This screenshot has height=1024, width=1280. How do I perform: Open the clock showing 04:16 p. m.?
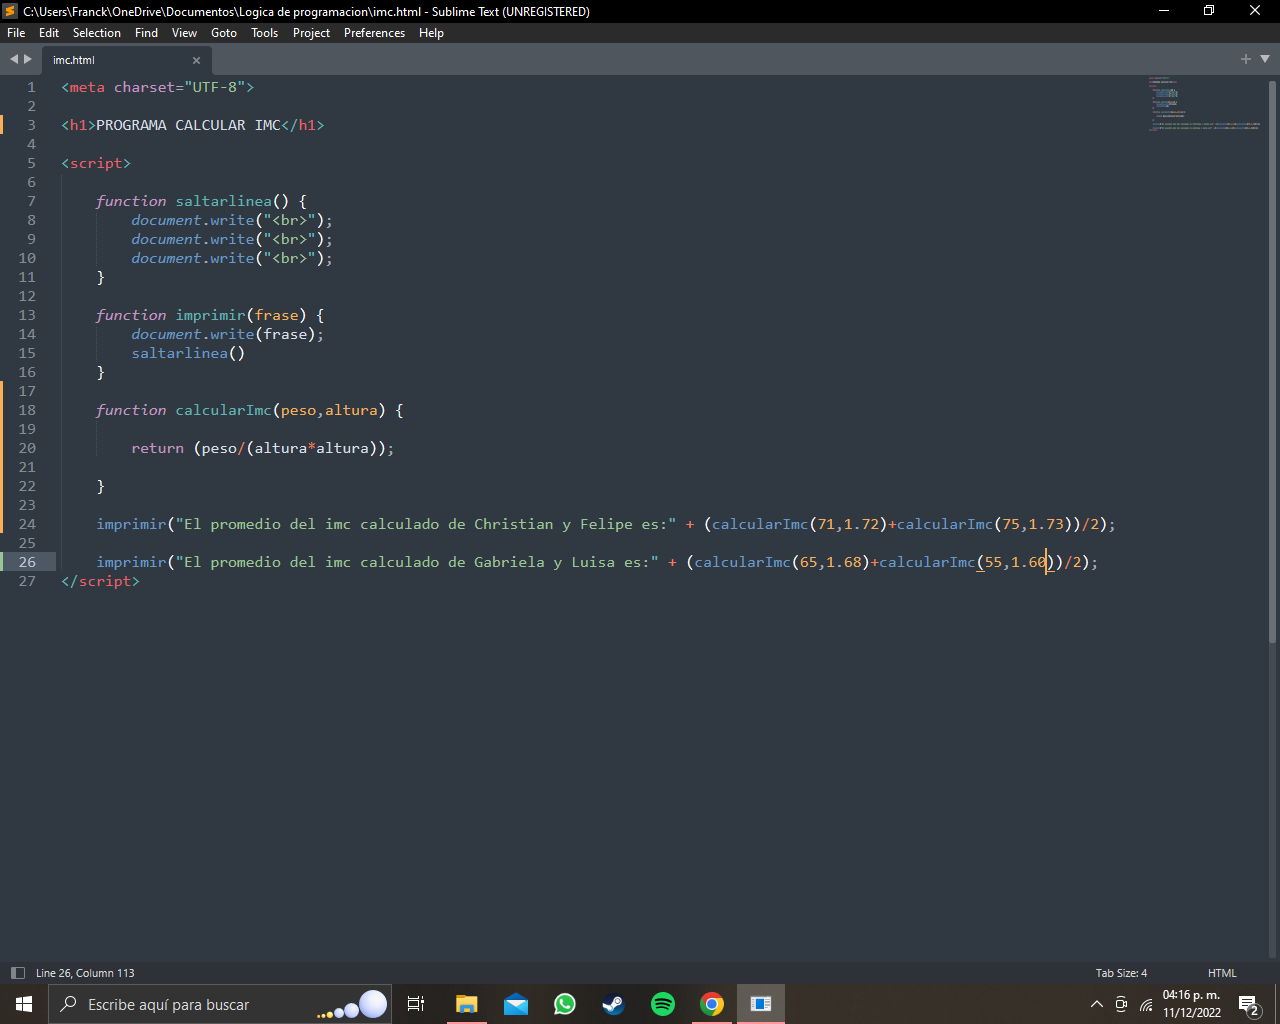coord(1191,1004)
